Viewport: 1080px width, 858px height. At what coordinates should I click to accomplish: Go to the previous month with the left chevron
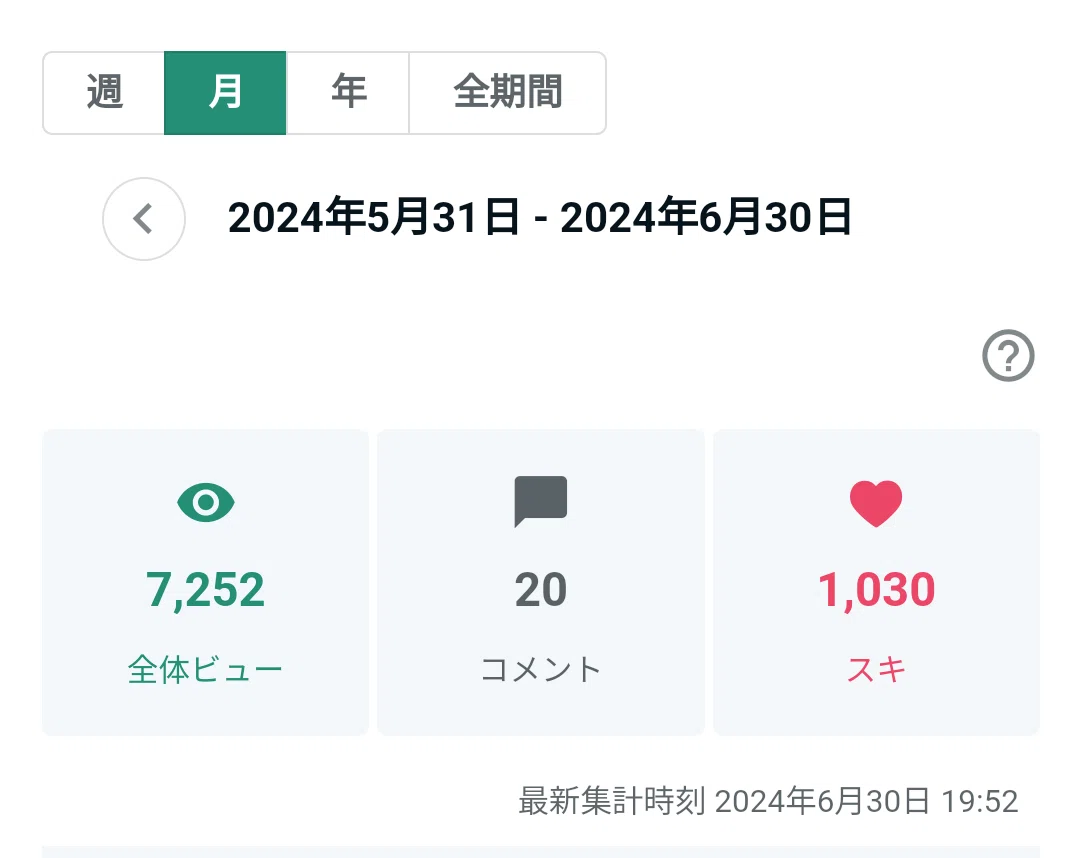coord(144,219)
